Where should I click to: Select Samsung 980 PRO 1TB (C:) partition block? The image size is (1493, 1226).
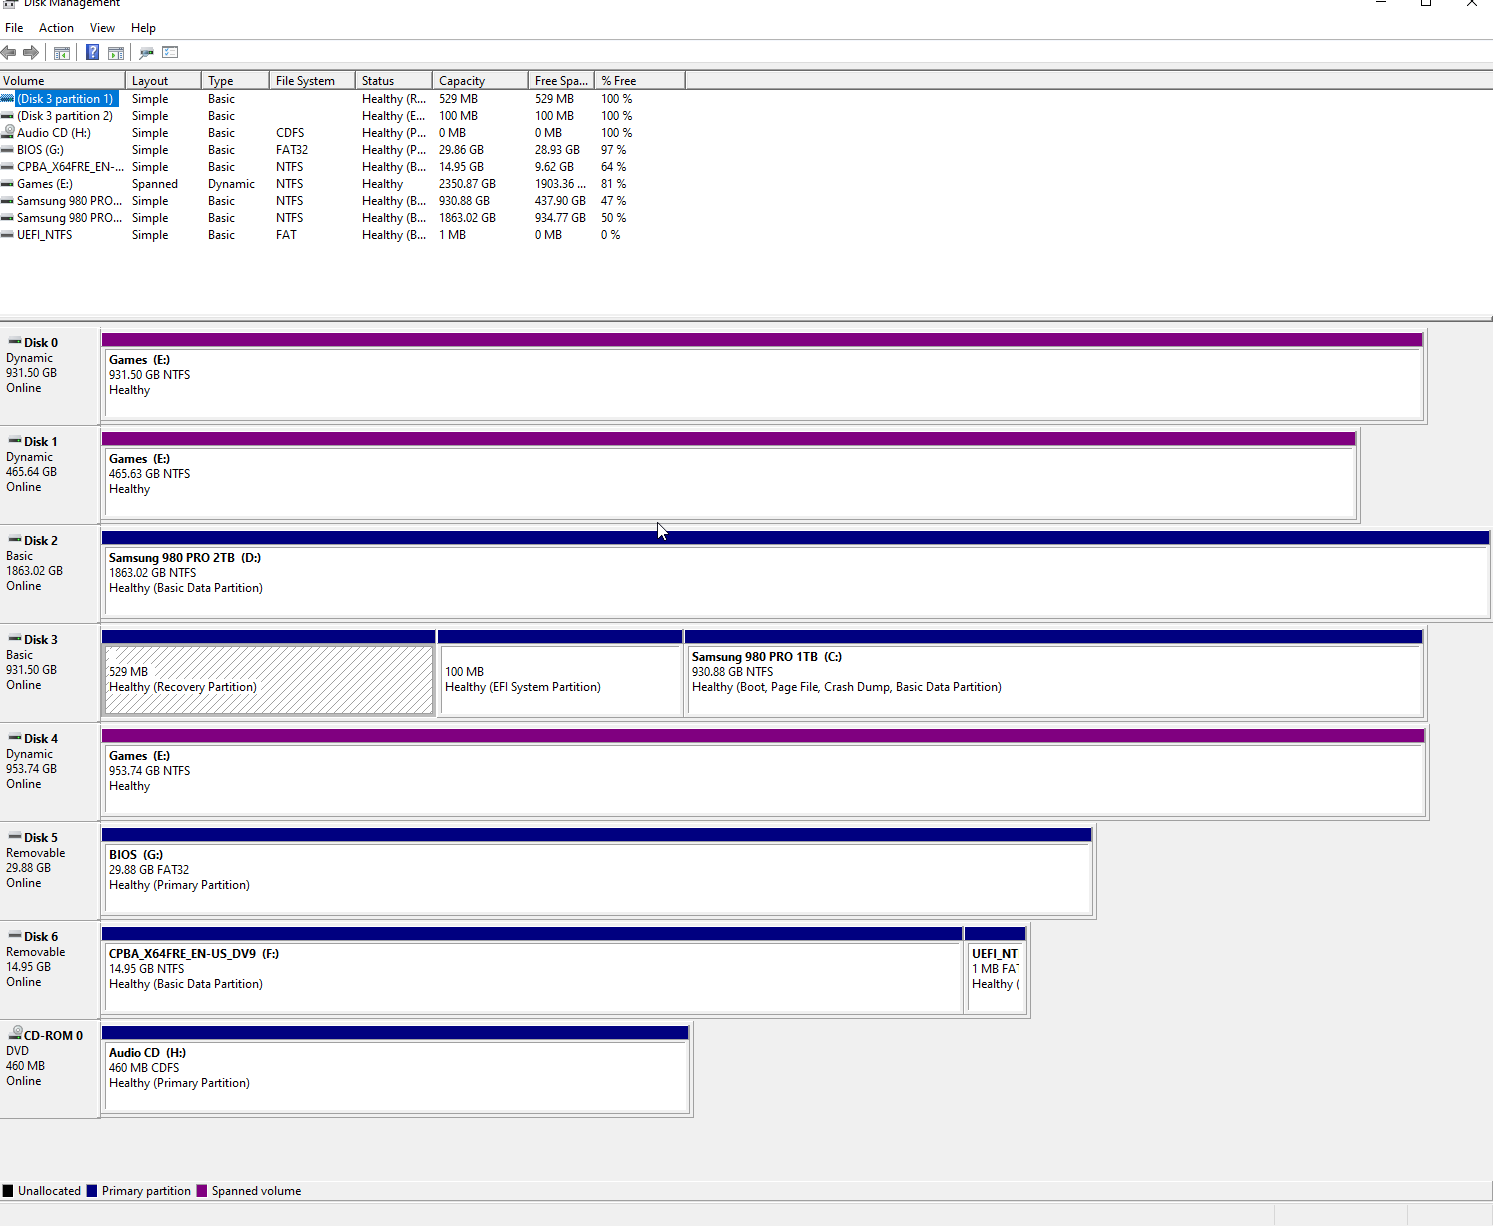(x=1054, y=673)
